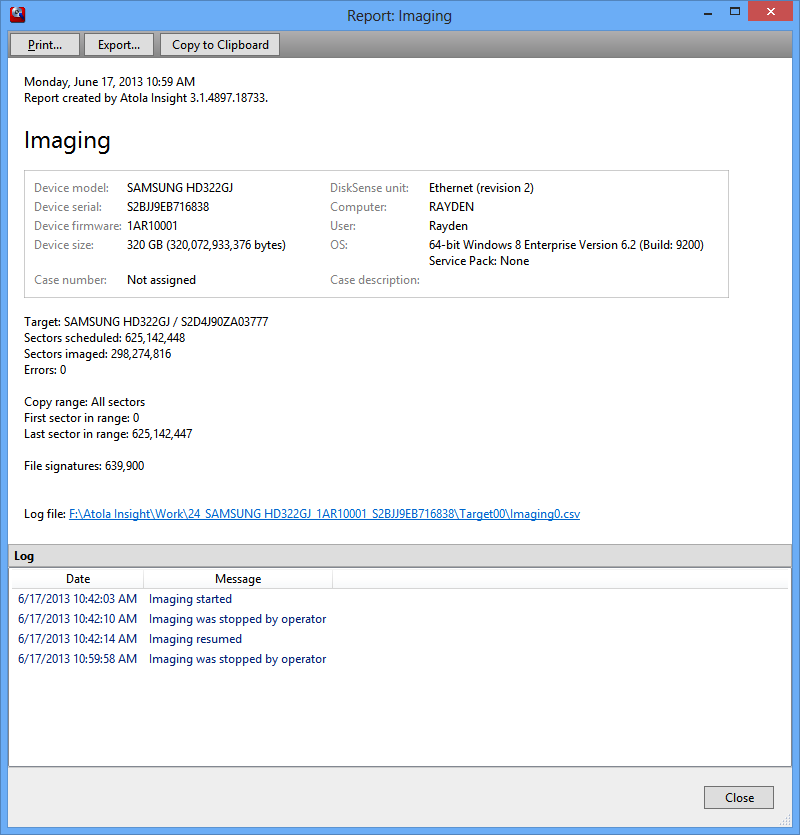Click 'Copy range: All sectors' line

pyautogui.click(x=84, y=402)
